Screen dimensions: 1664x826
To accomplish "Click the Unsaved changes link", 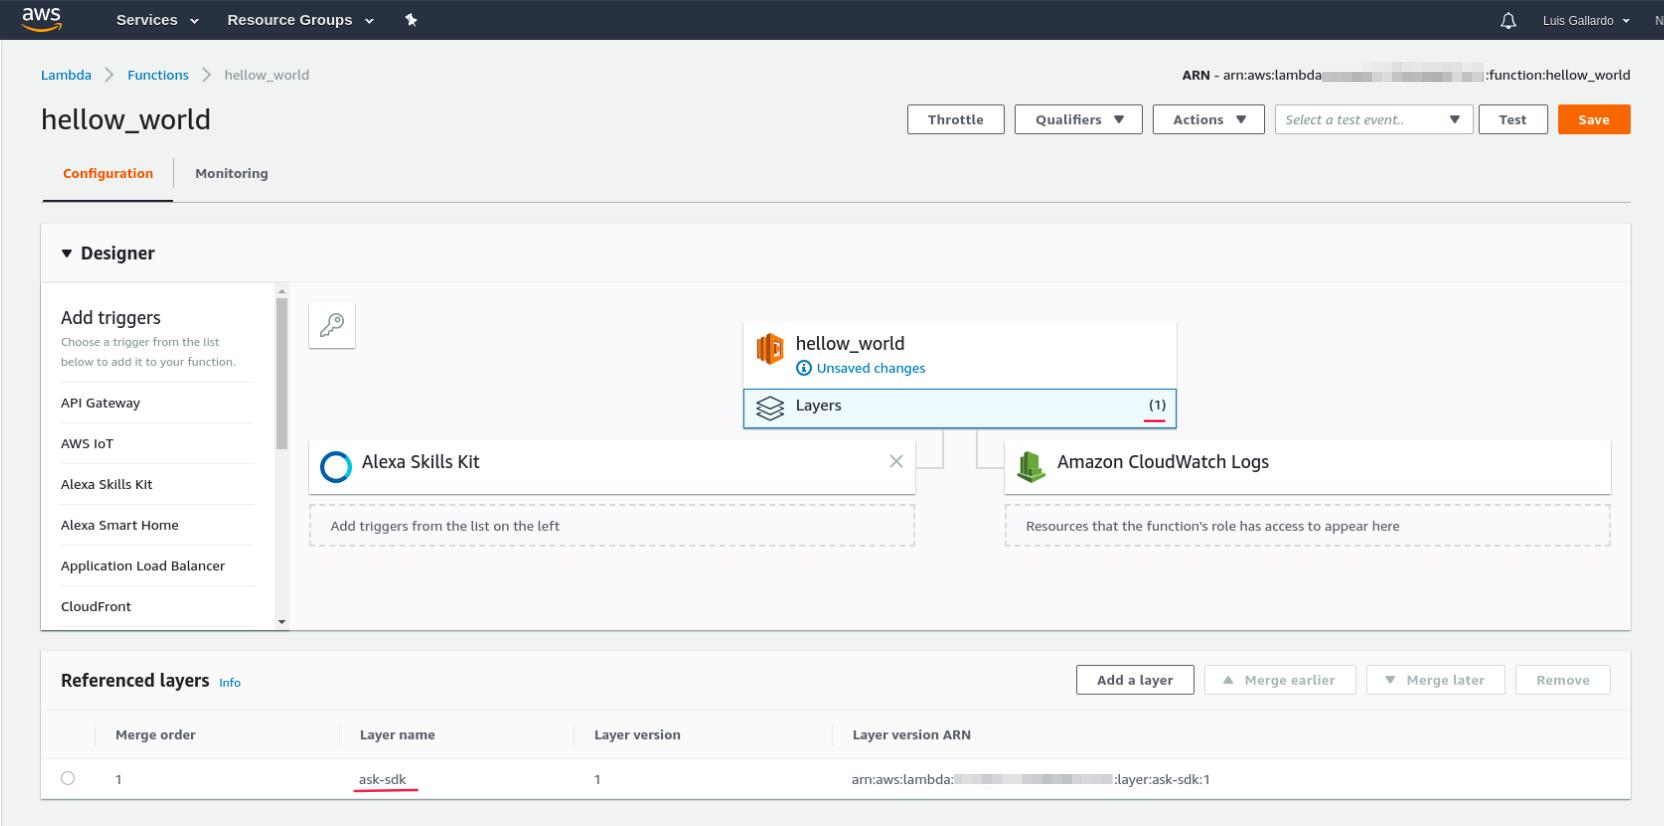I will (870, 368).
